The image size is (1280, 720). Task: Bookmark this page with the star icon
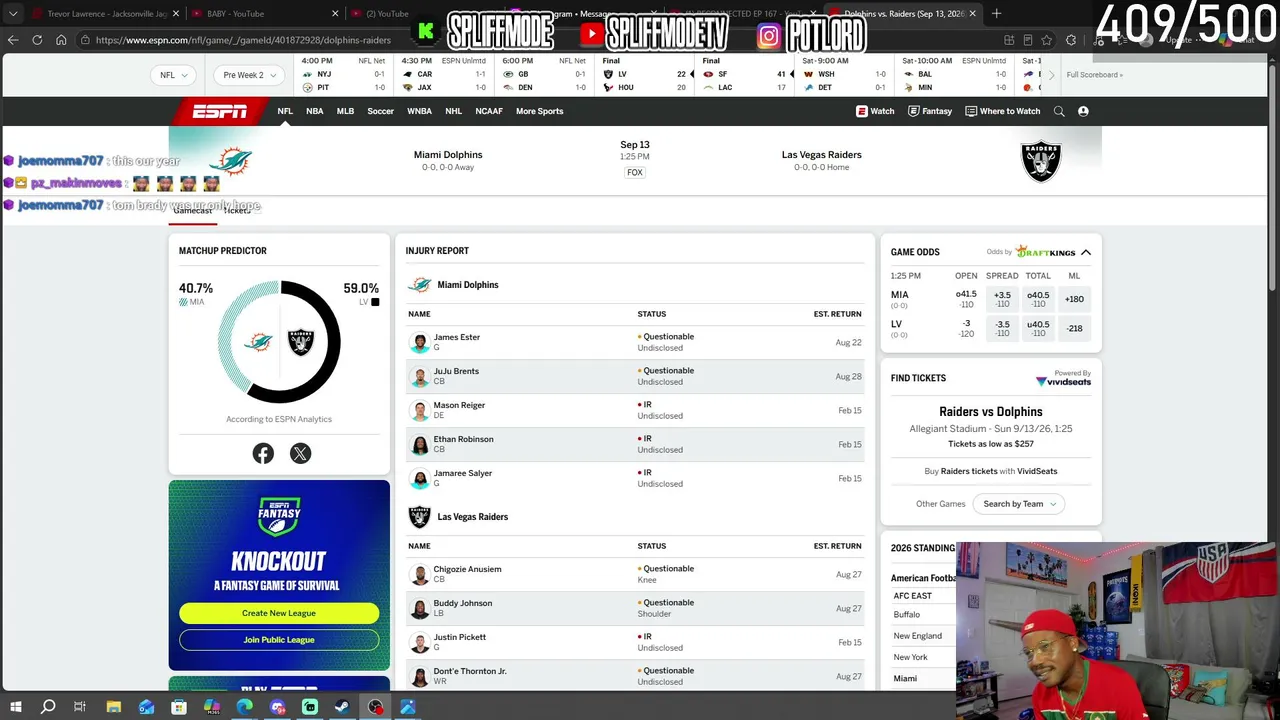click(1047, 40)
